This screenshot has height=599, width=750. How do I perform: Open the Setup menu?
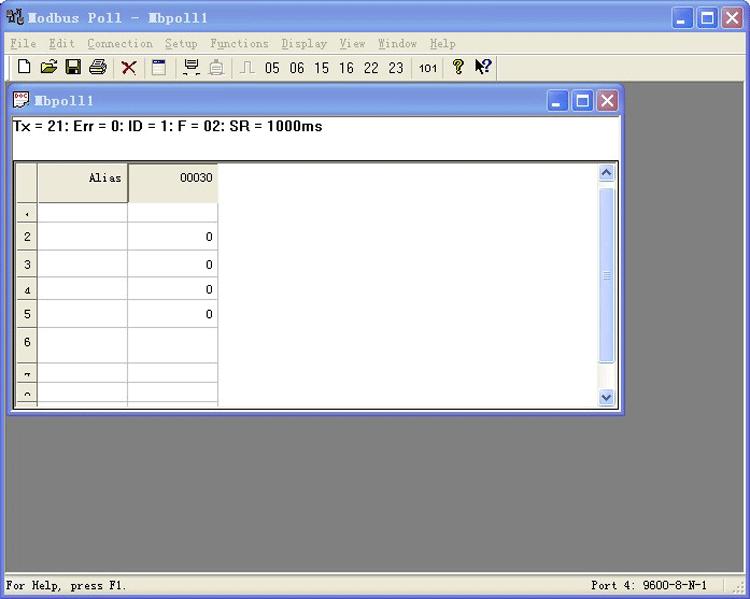coord(181,44)
